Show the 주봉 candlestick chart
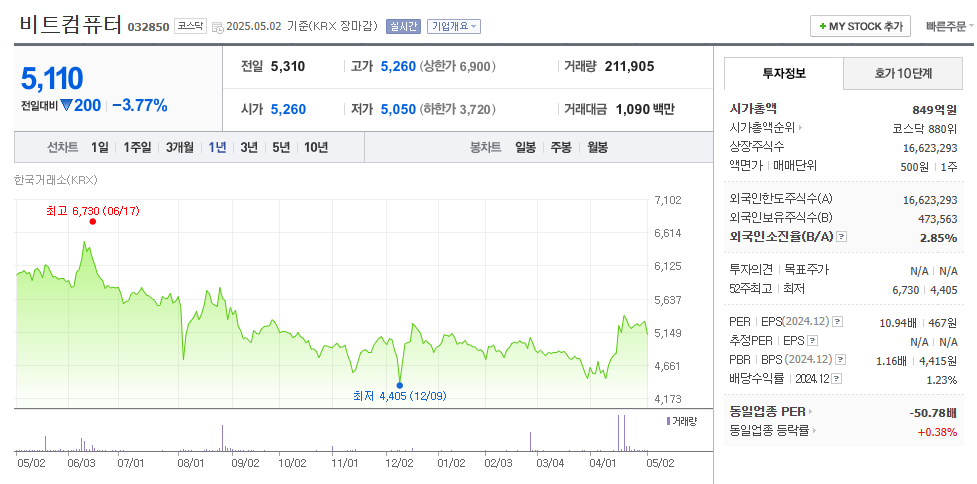Viewport: 977px width, 484px height. click(561, 148)
